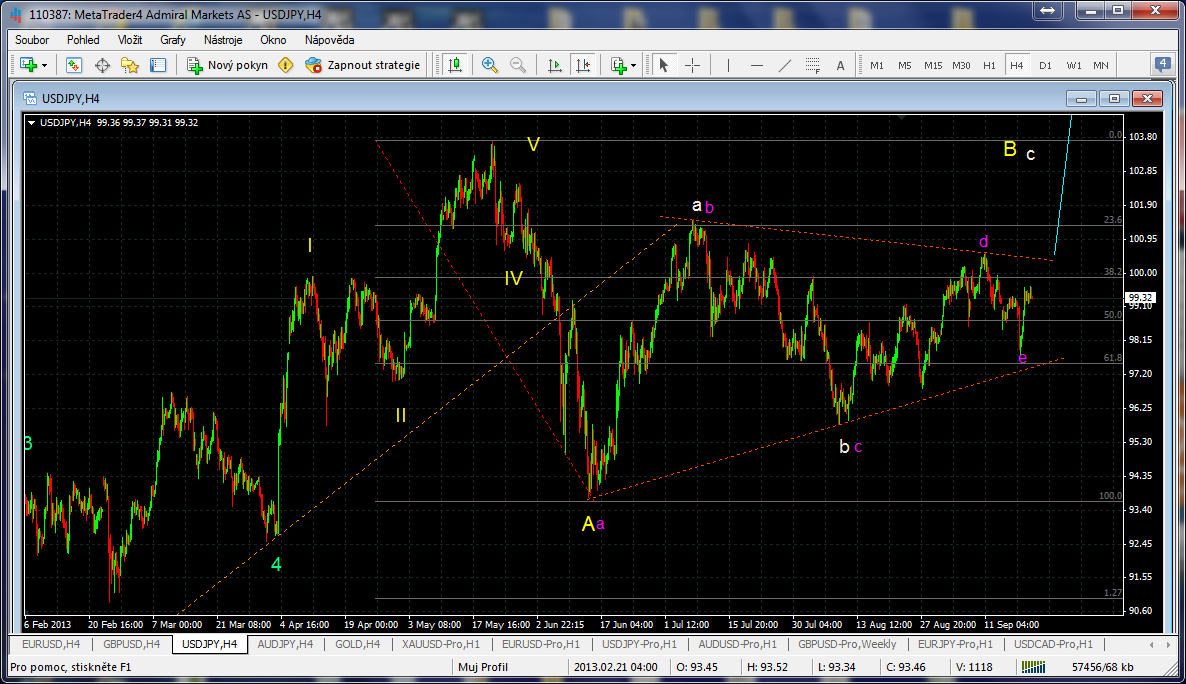
Task: Open the Okno menu
Action: coord(273,40)
